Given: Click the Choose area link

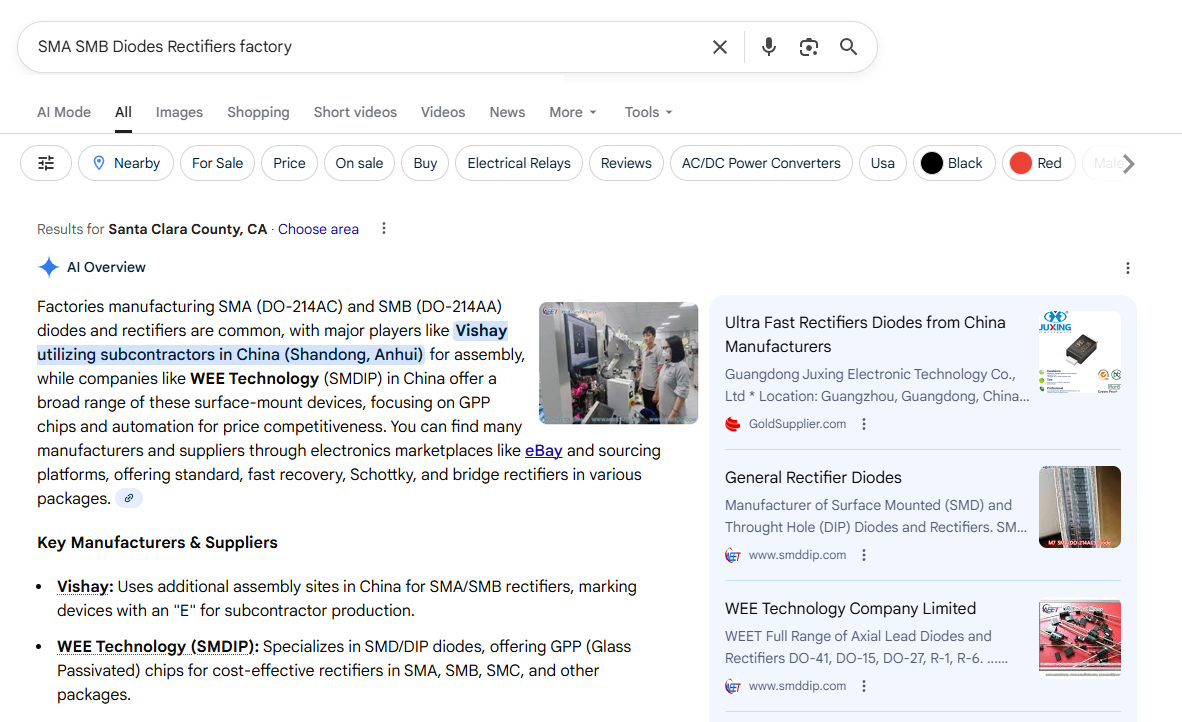Looking at the screenshot, I should coord(317,228).
